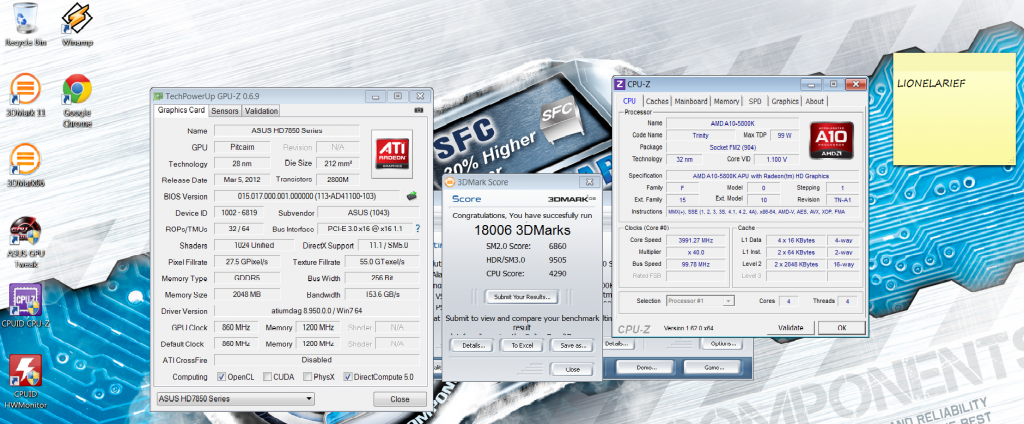Check the PhysX checkbox
This screenshot has height=424, width=1024.
[x=308, y=377]
